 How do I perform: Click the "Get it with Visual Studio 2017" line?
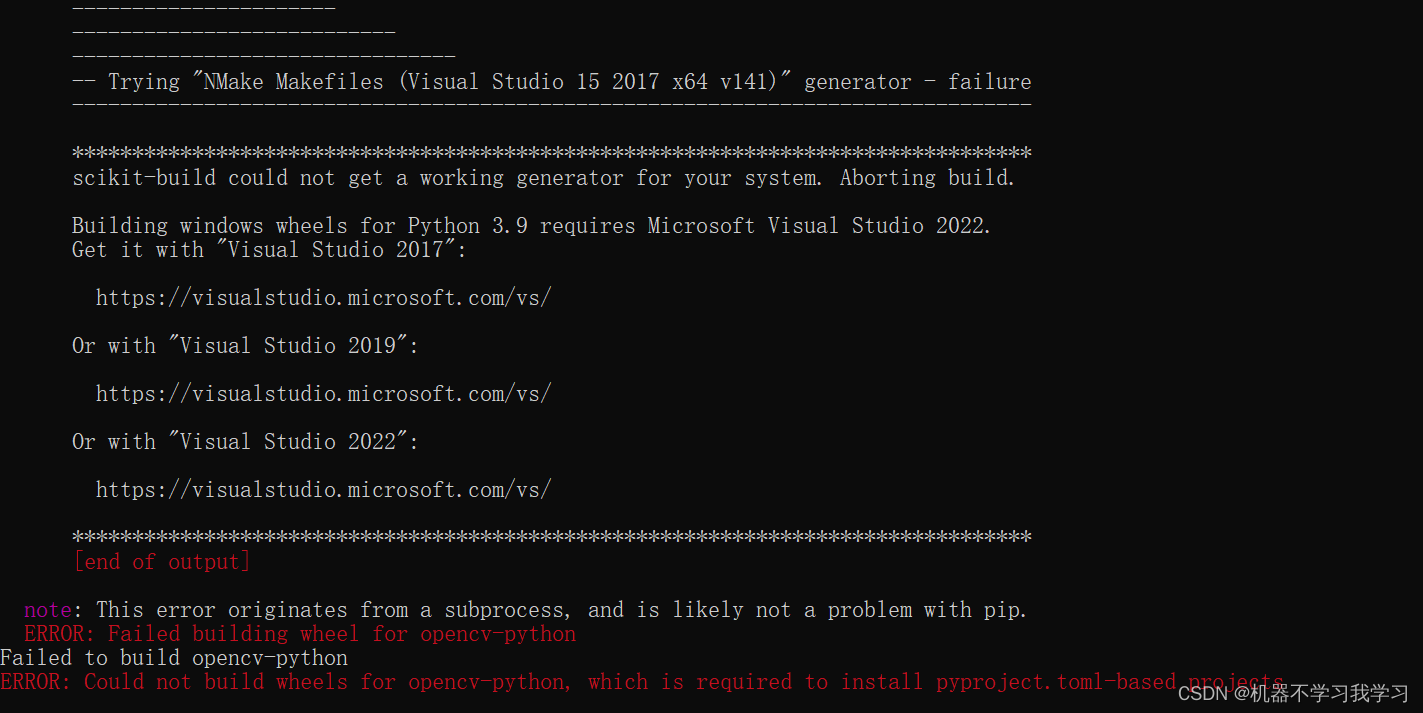(x=269, y=250)
